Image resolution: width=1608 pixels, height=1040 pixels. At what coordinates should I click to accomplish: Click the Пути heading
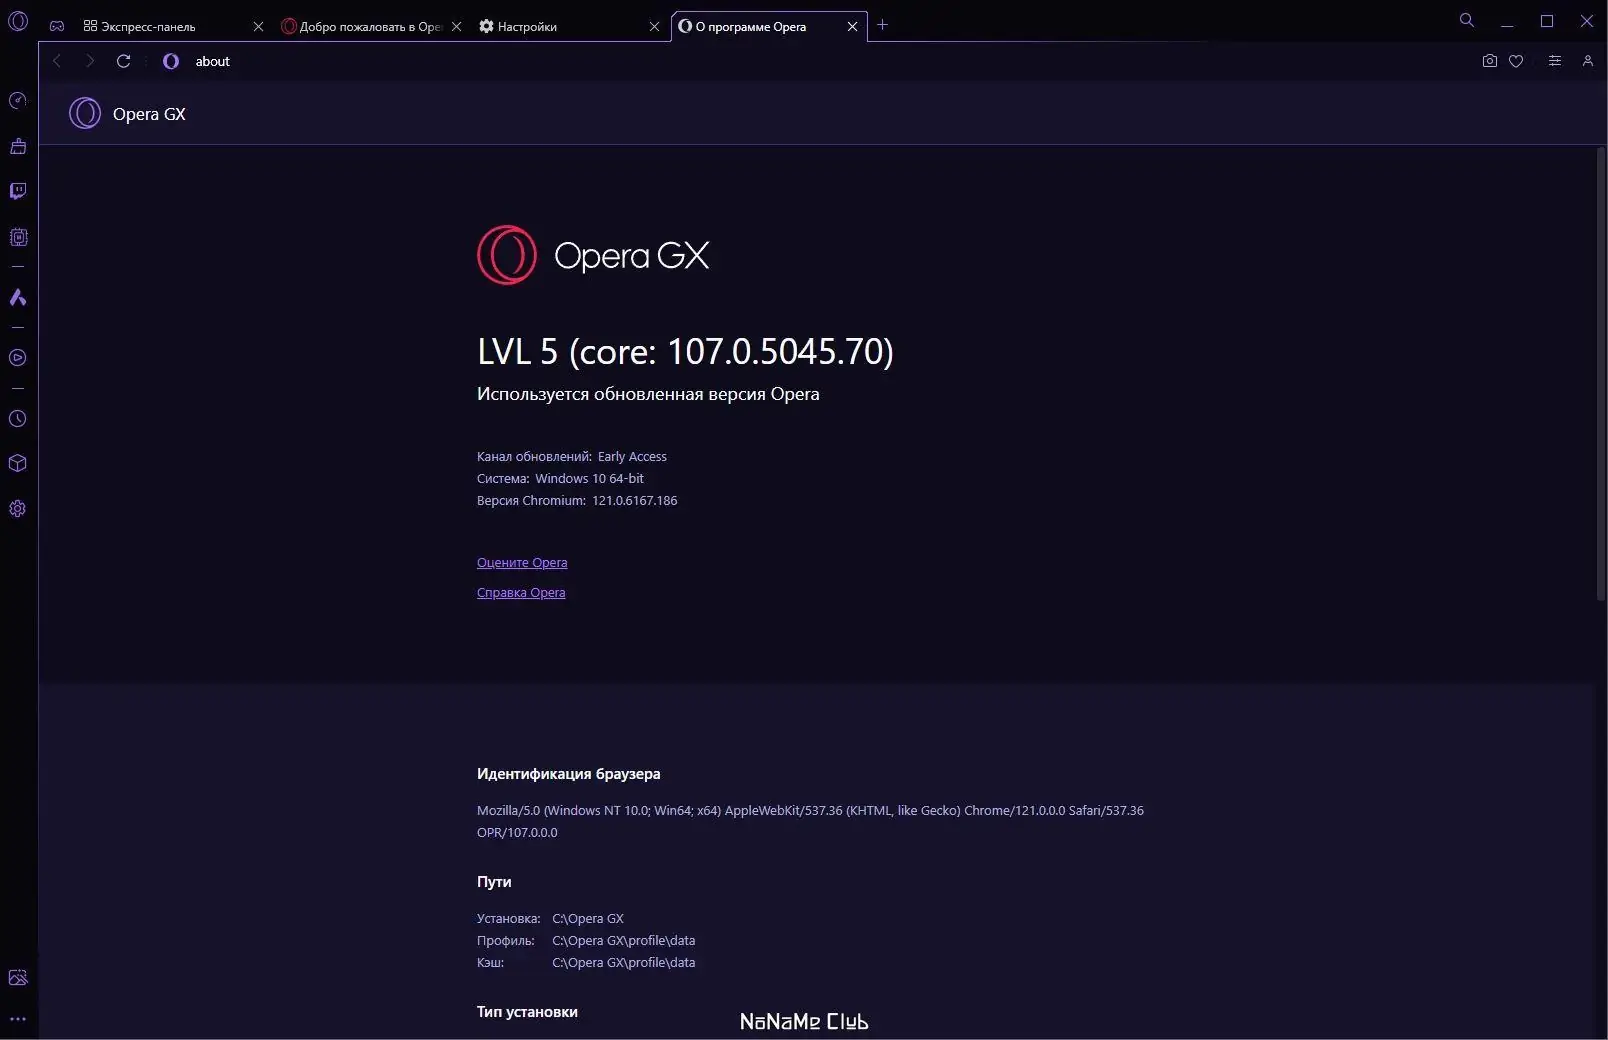point(494,882)
